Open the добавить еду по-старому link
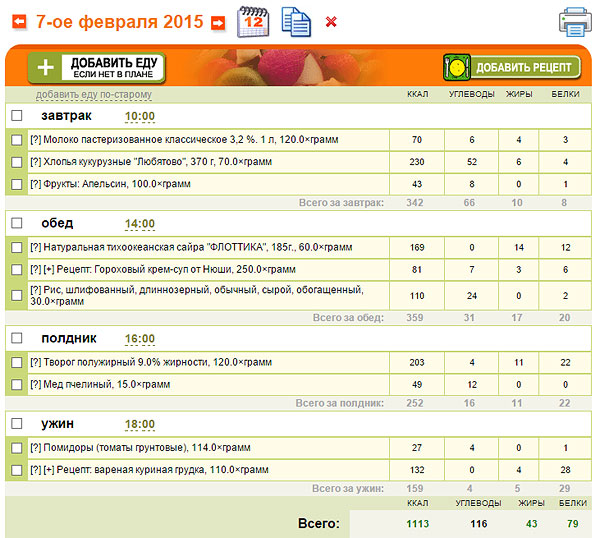The width and height of the screenshot is (600, 538). click(94, 95)
